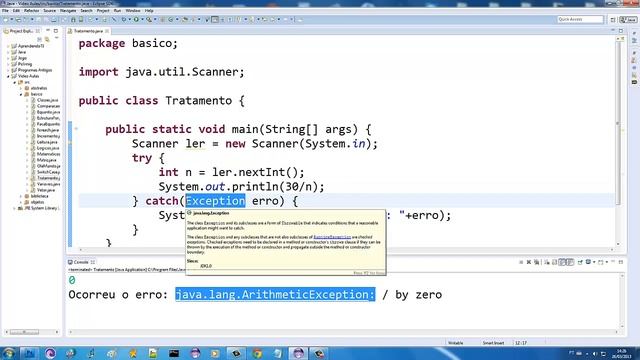The height and width of the screenshot is (360, 640).
Task: Collapse the src folder node
Action: coord(15,82)
